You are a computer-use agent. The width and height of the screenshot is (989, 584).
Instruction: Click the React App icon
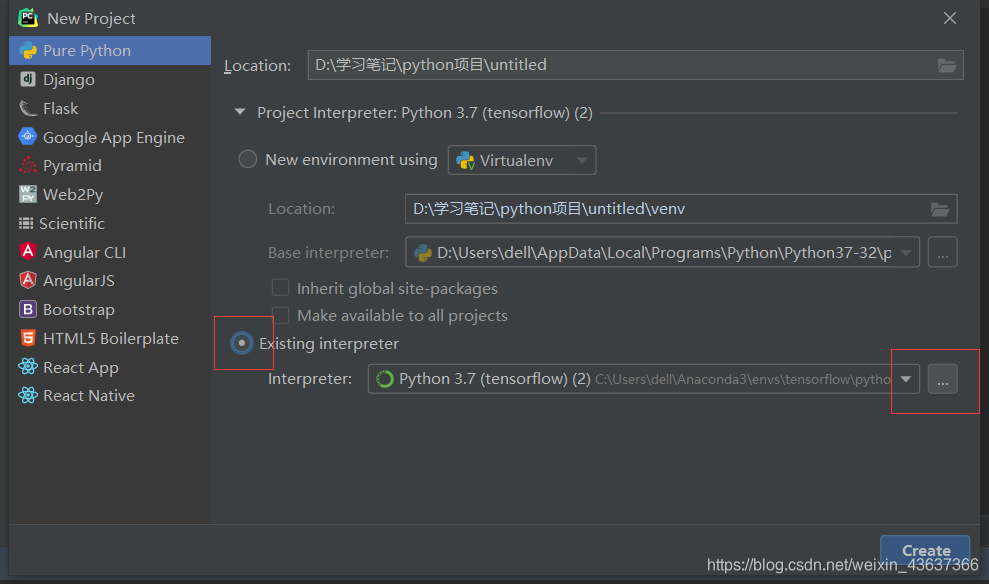click(28, 366)
